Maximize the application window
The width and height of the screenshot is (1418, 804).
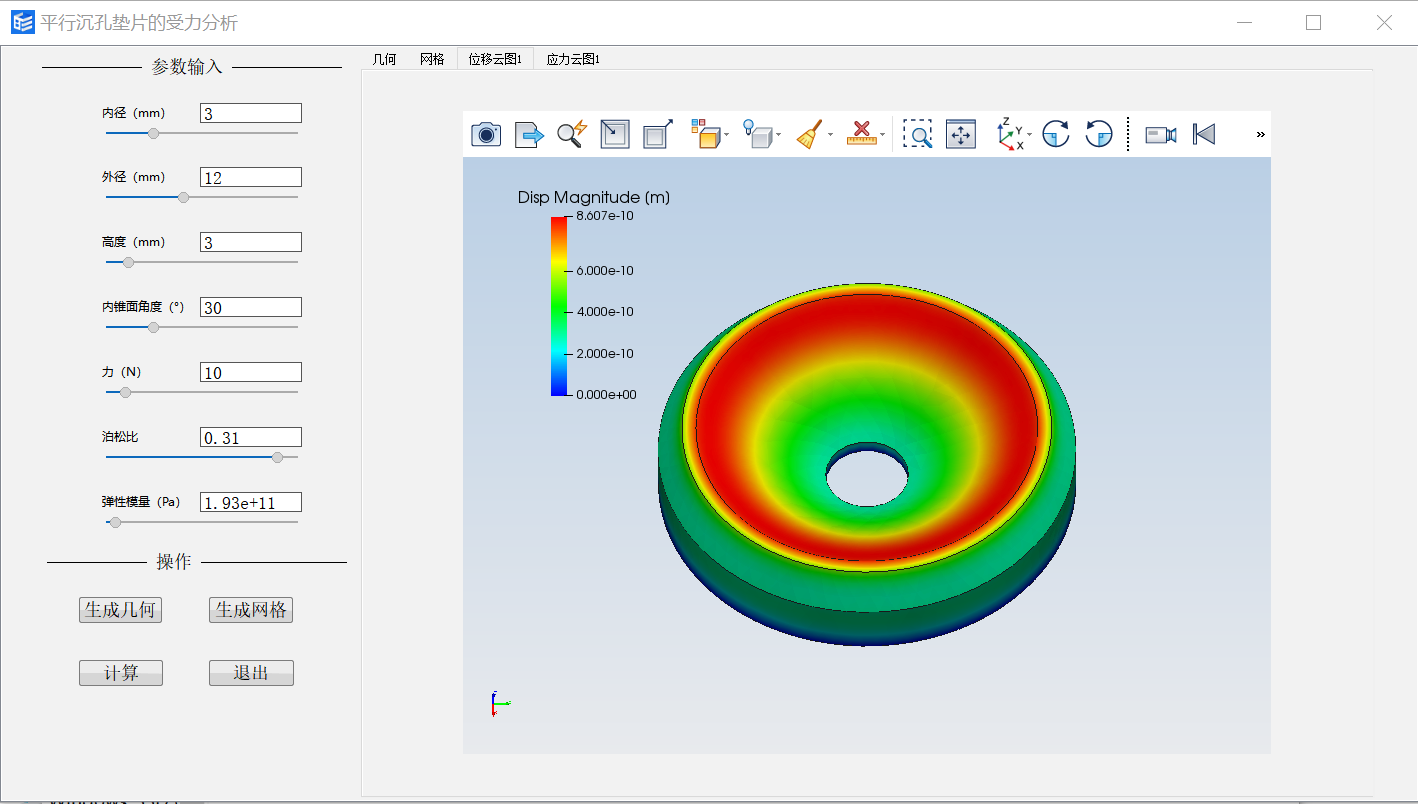(x=1314, y=22)
